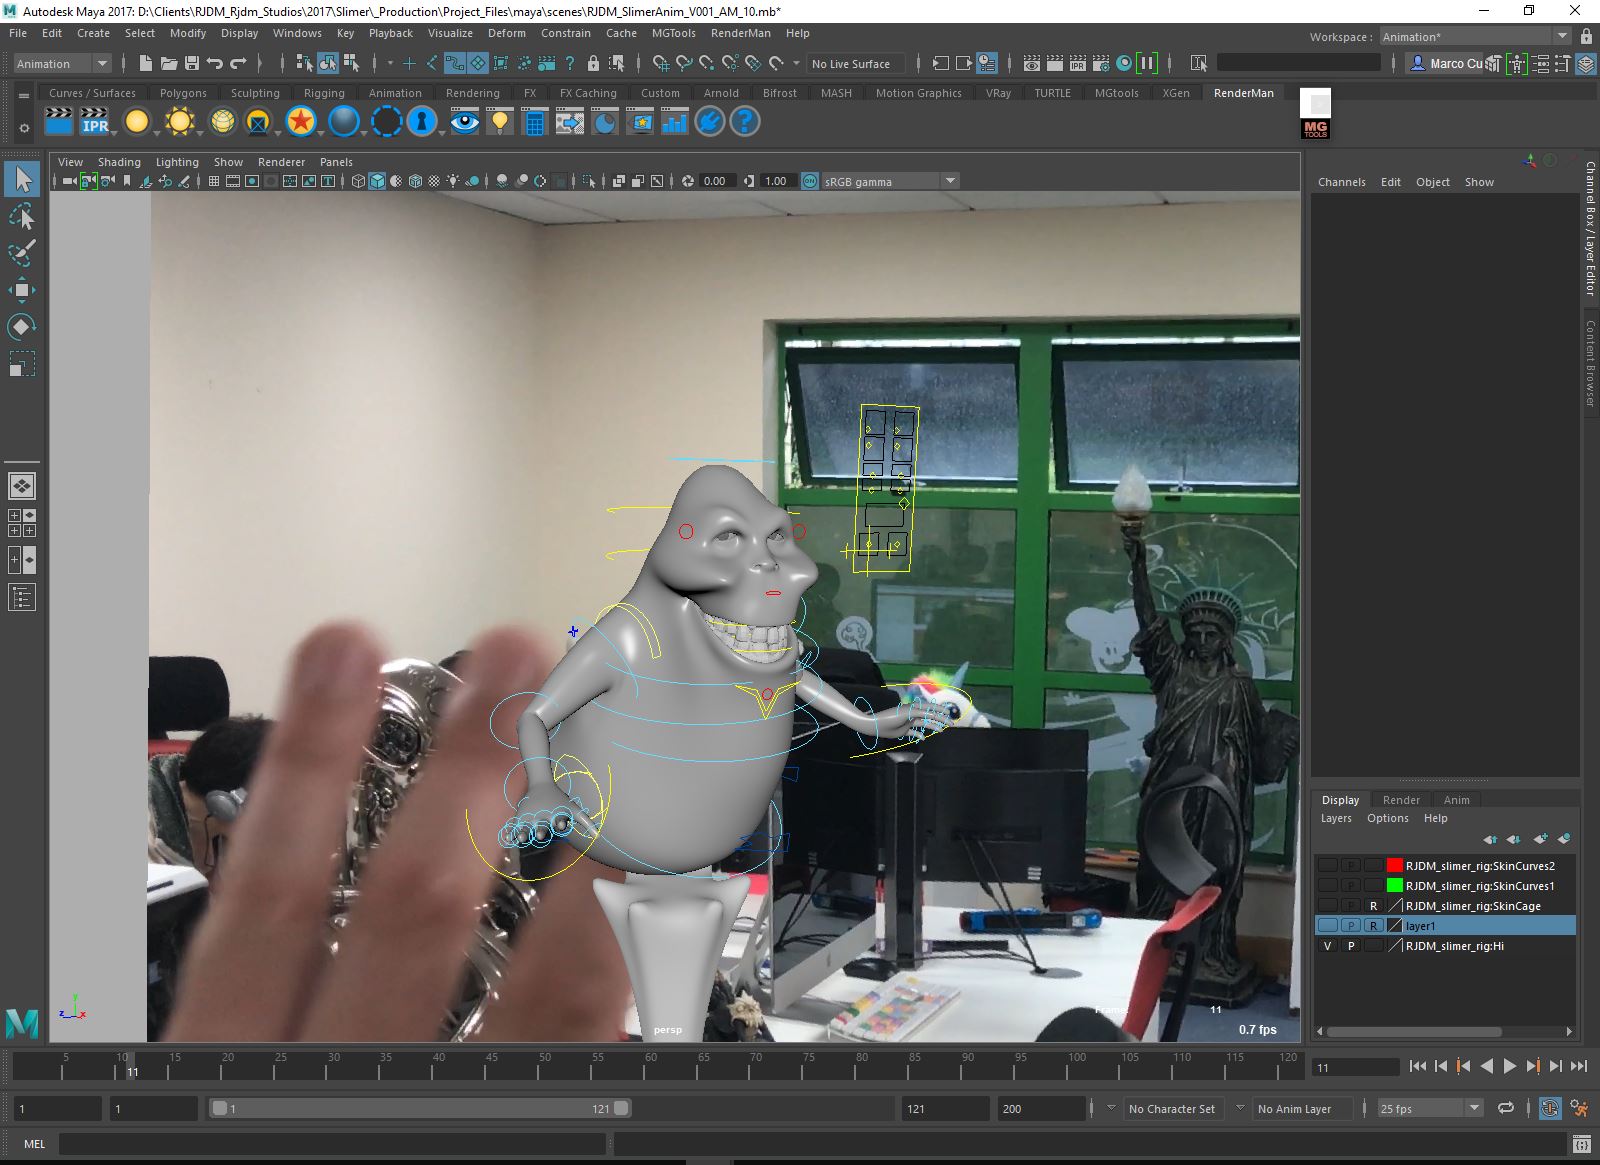1600x1165 pixels.
Task: Activate the Paint selection tool
Action: click(x=22, y=253)
